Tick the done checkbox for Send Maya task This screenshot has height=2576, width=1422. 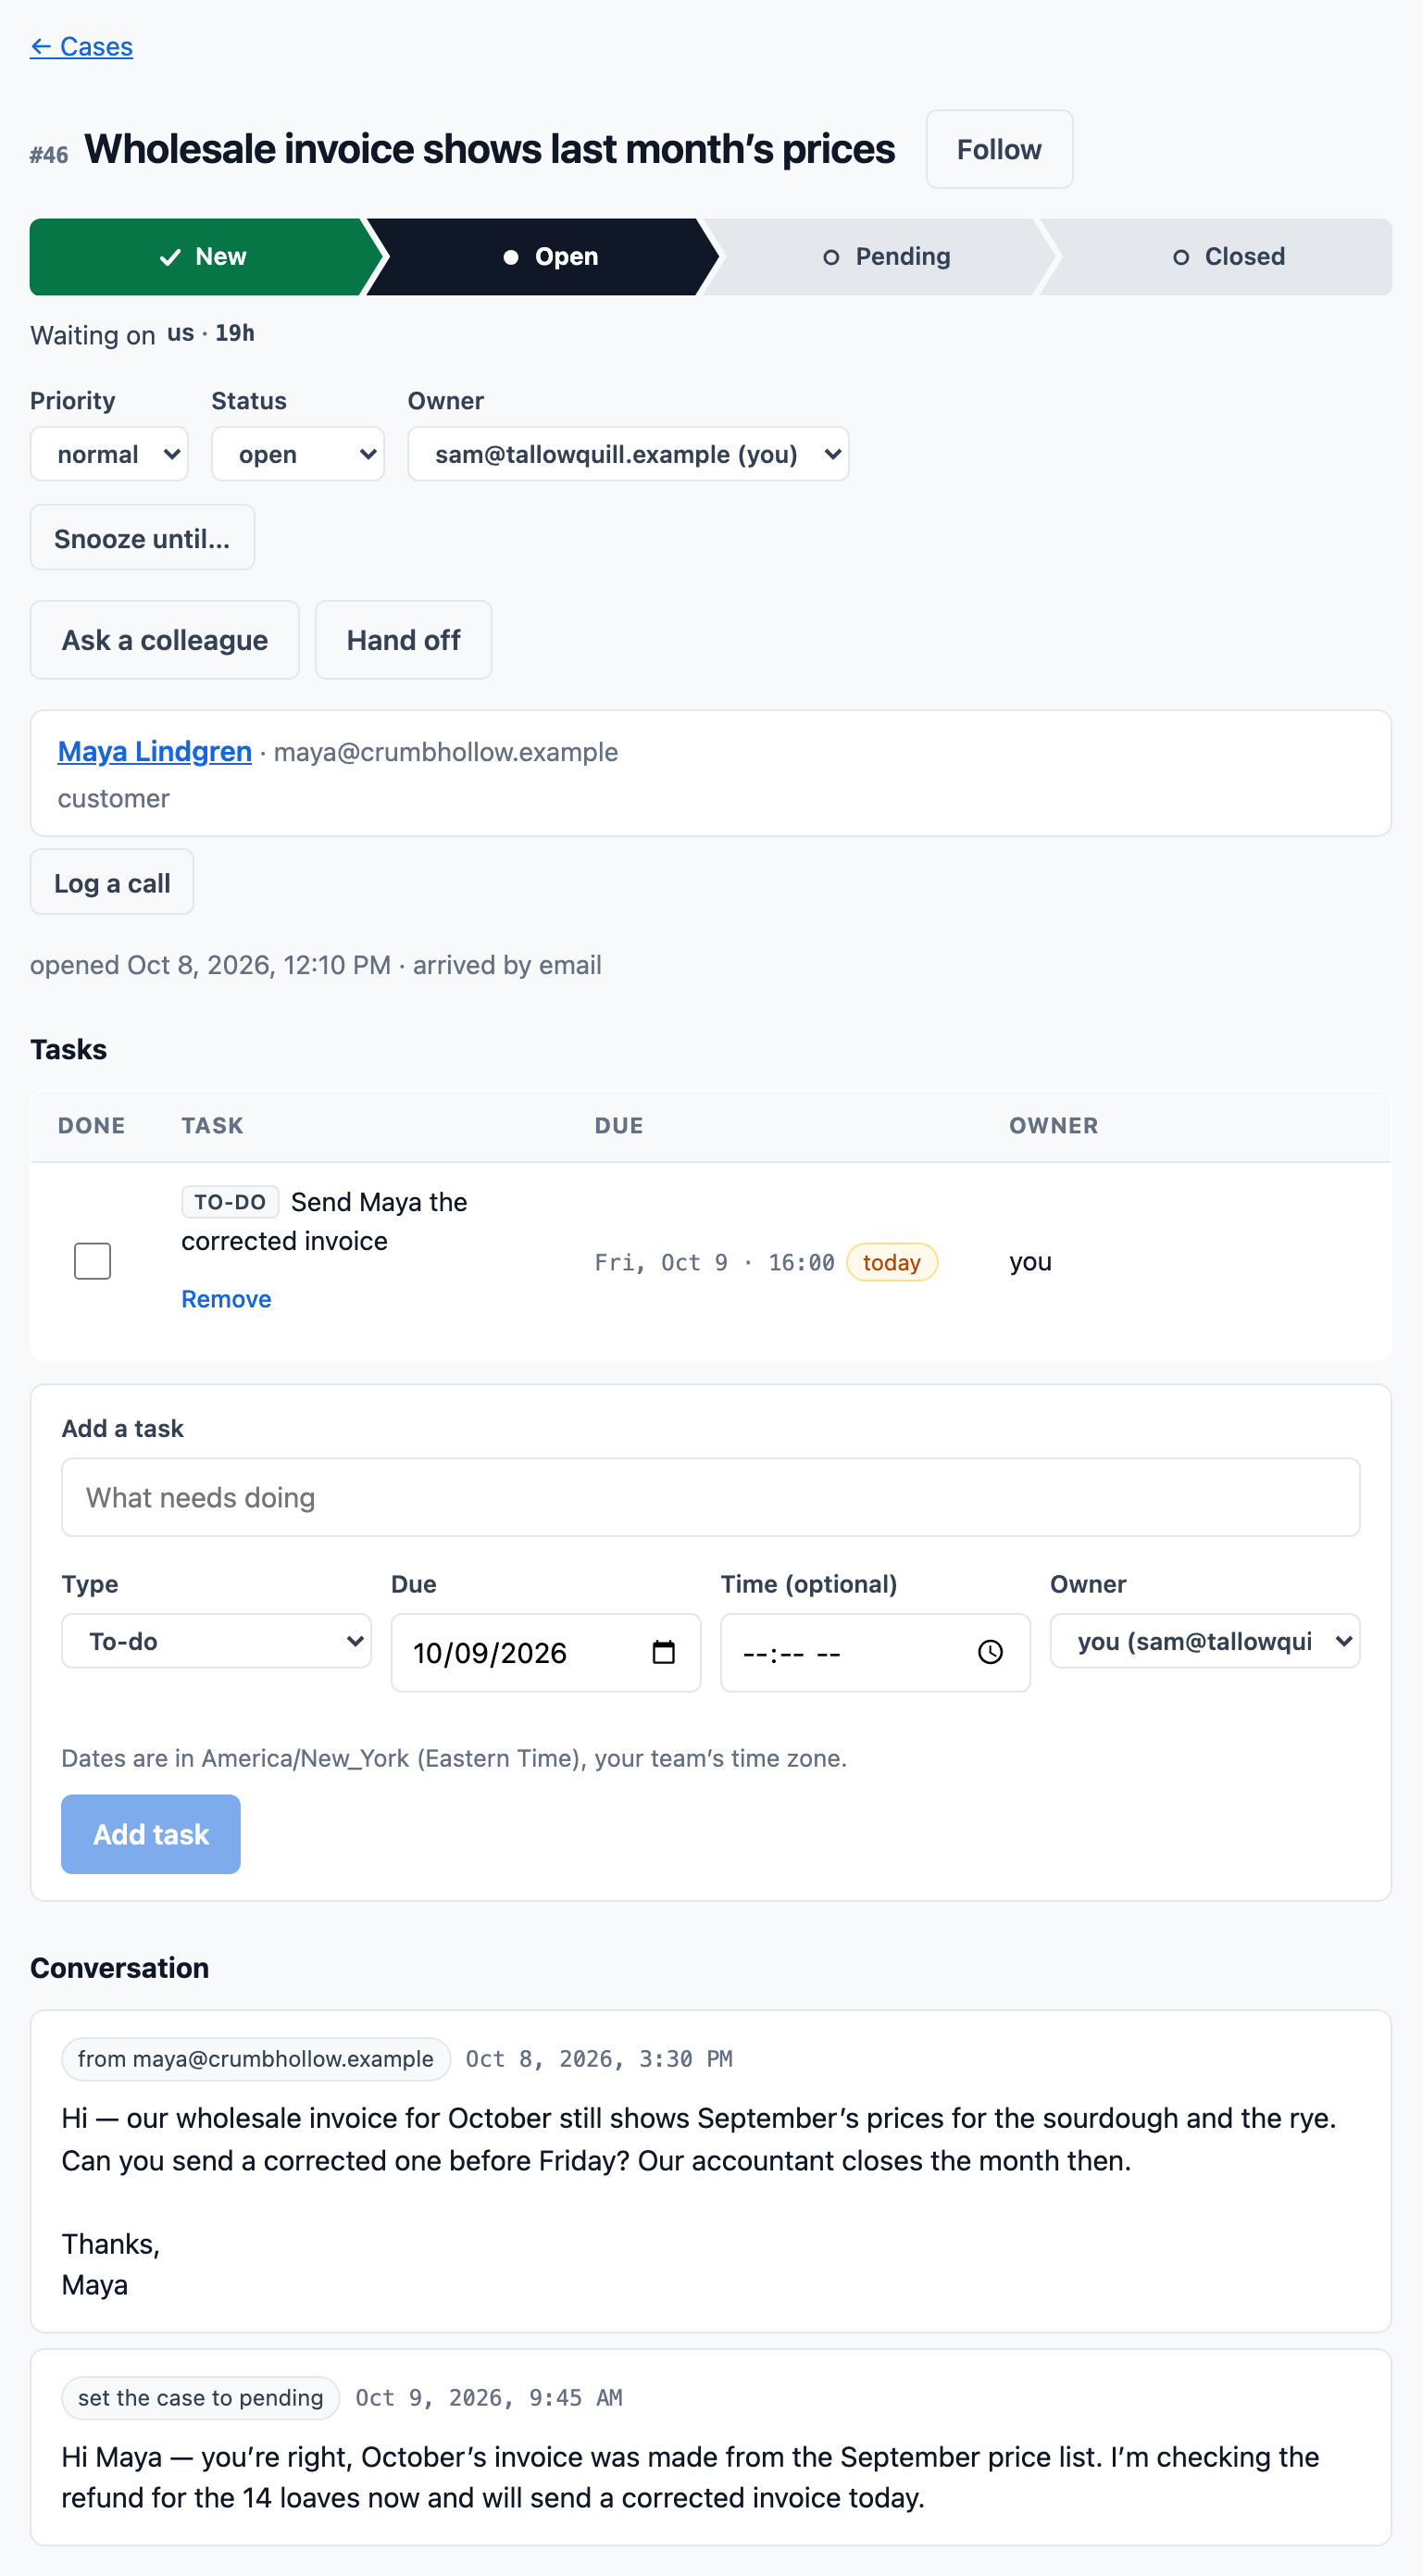[92, 1261]
